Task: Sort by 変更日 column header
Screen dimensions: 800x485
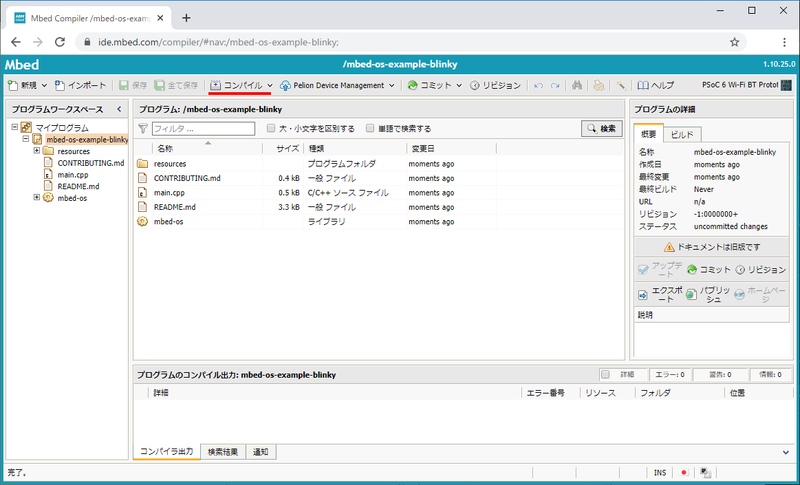Action: click(451, 148)
